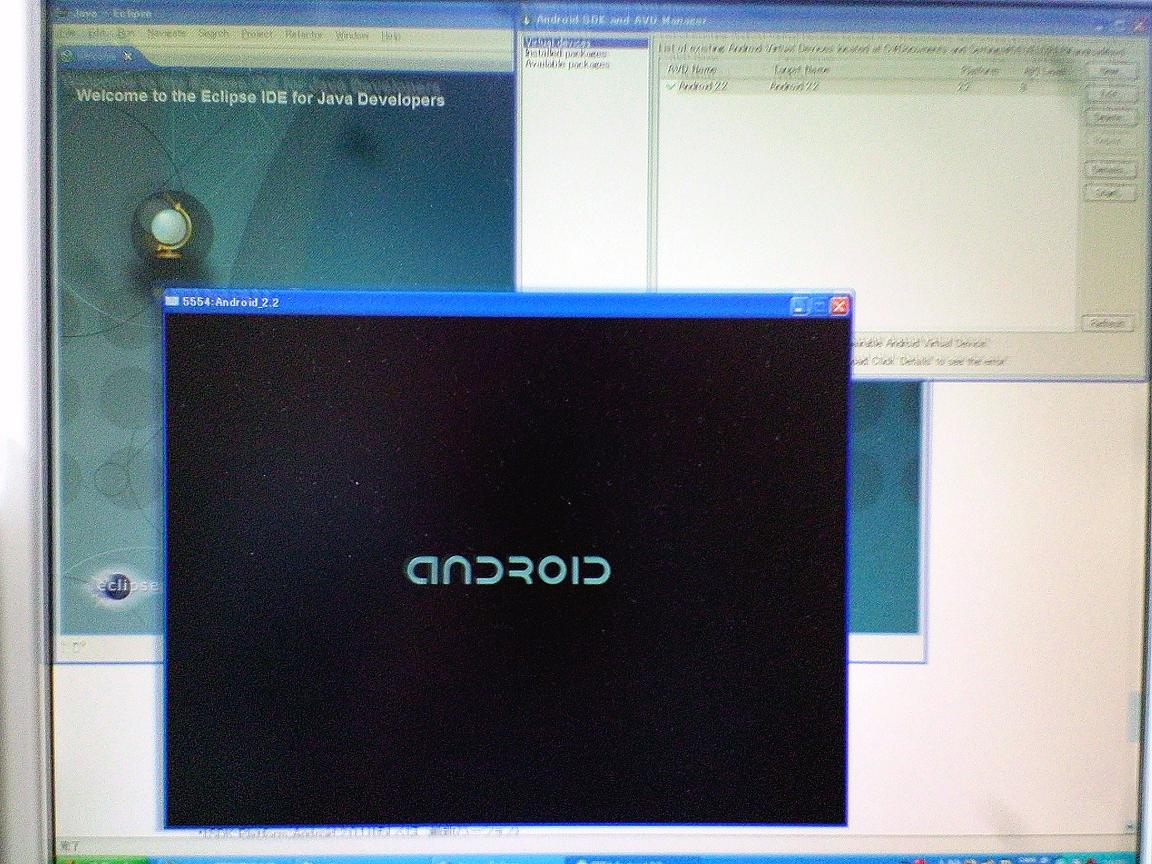Select the Android 2.2 AVD row
1152x864 pixels.
click(x=868, y=86)
